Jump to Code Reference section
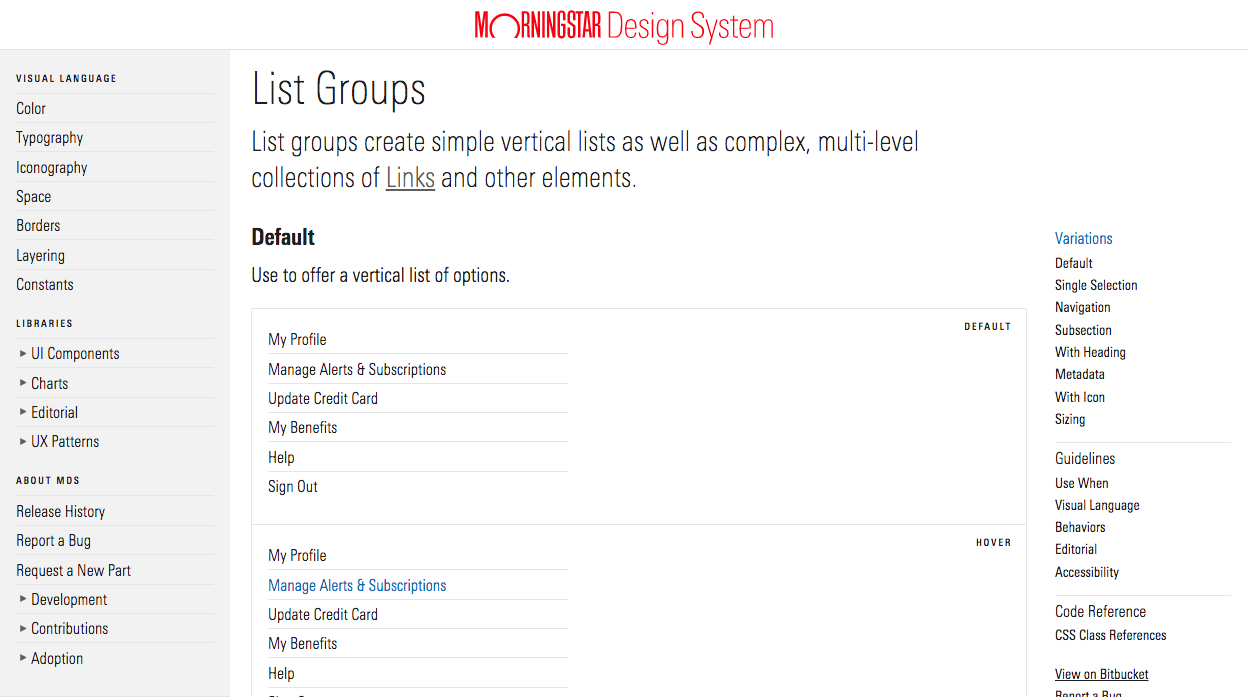Screen dimensions: 1248x697 [x=1100, y=611]
